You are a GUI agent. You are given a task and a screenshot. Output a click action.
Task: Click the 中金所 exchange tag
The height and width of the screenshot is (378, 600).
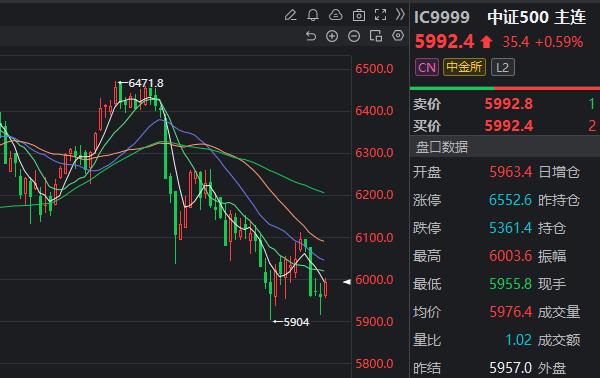pyautogui.click(x=464, y=67)
